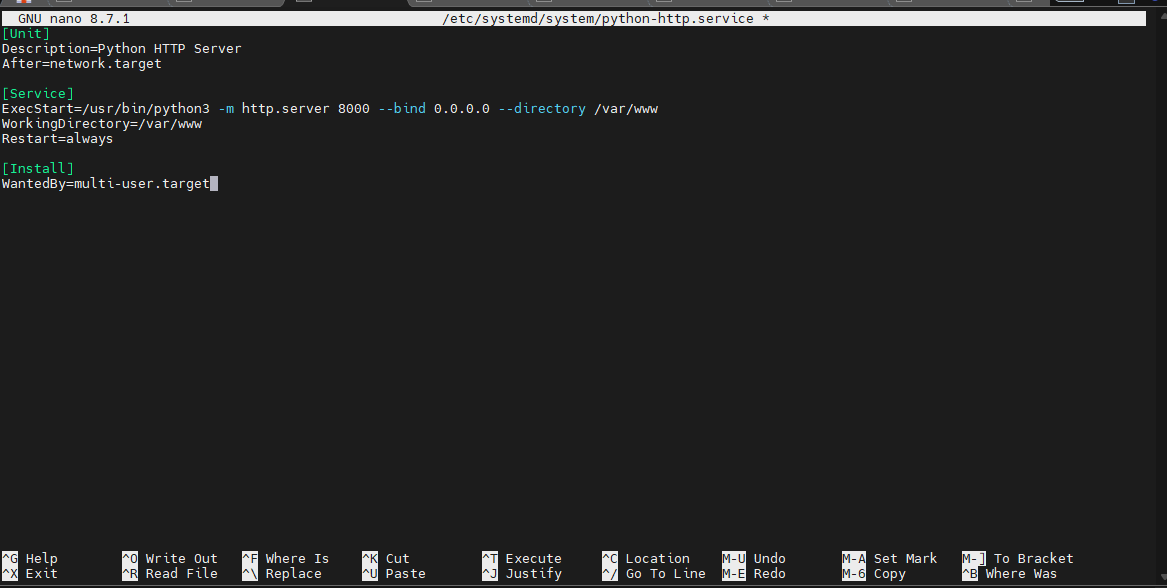Click the ^R Read File shortcut
Image resolution: width=1167 pixels, height=588 pixels.
[170, 573]
